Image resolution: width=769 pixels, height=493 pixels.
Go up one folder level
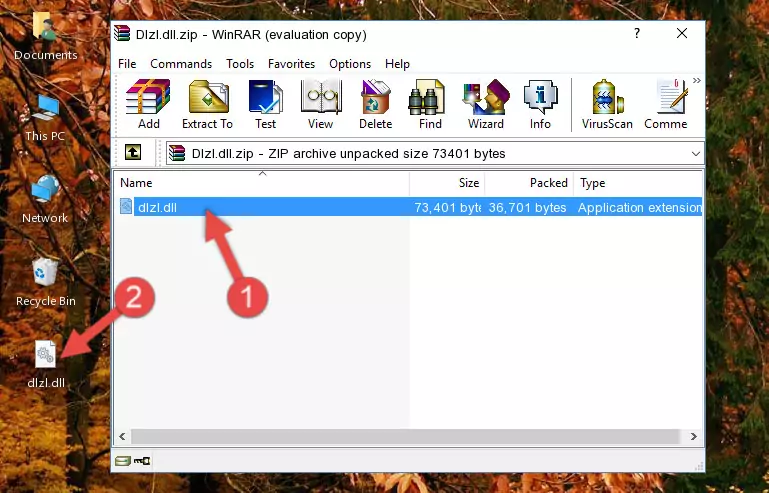(133, 153)
